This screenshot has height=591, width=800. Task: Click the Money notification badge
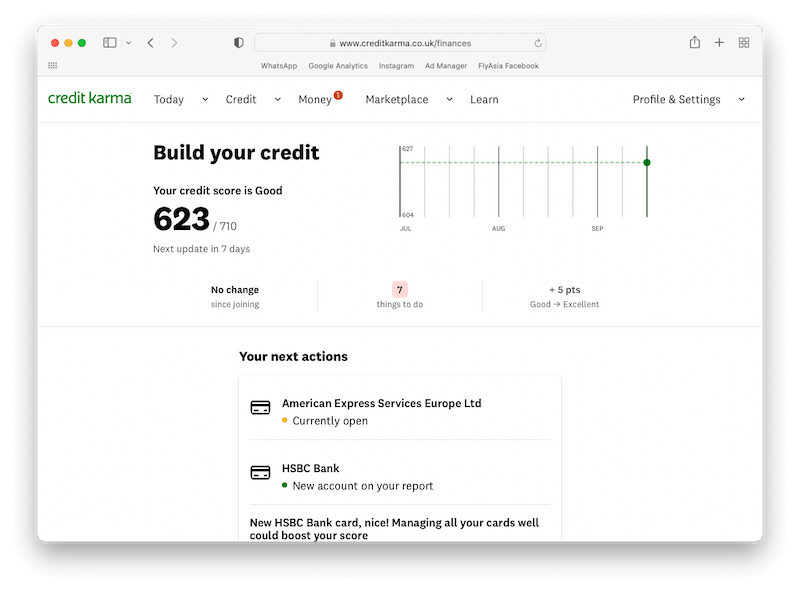click(x=338, y=95)
